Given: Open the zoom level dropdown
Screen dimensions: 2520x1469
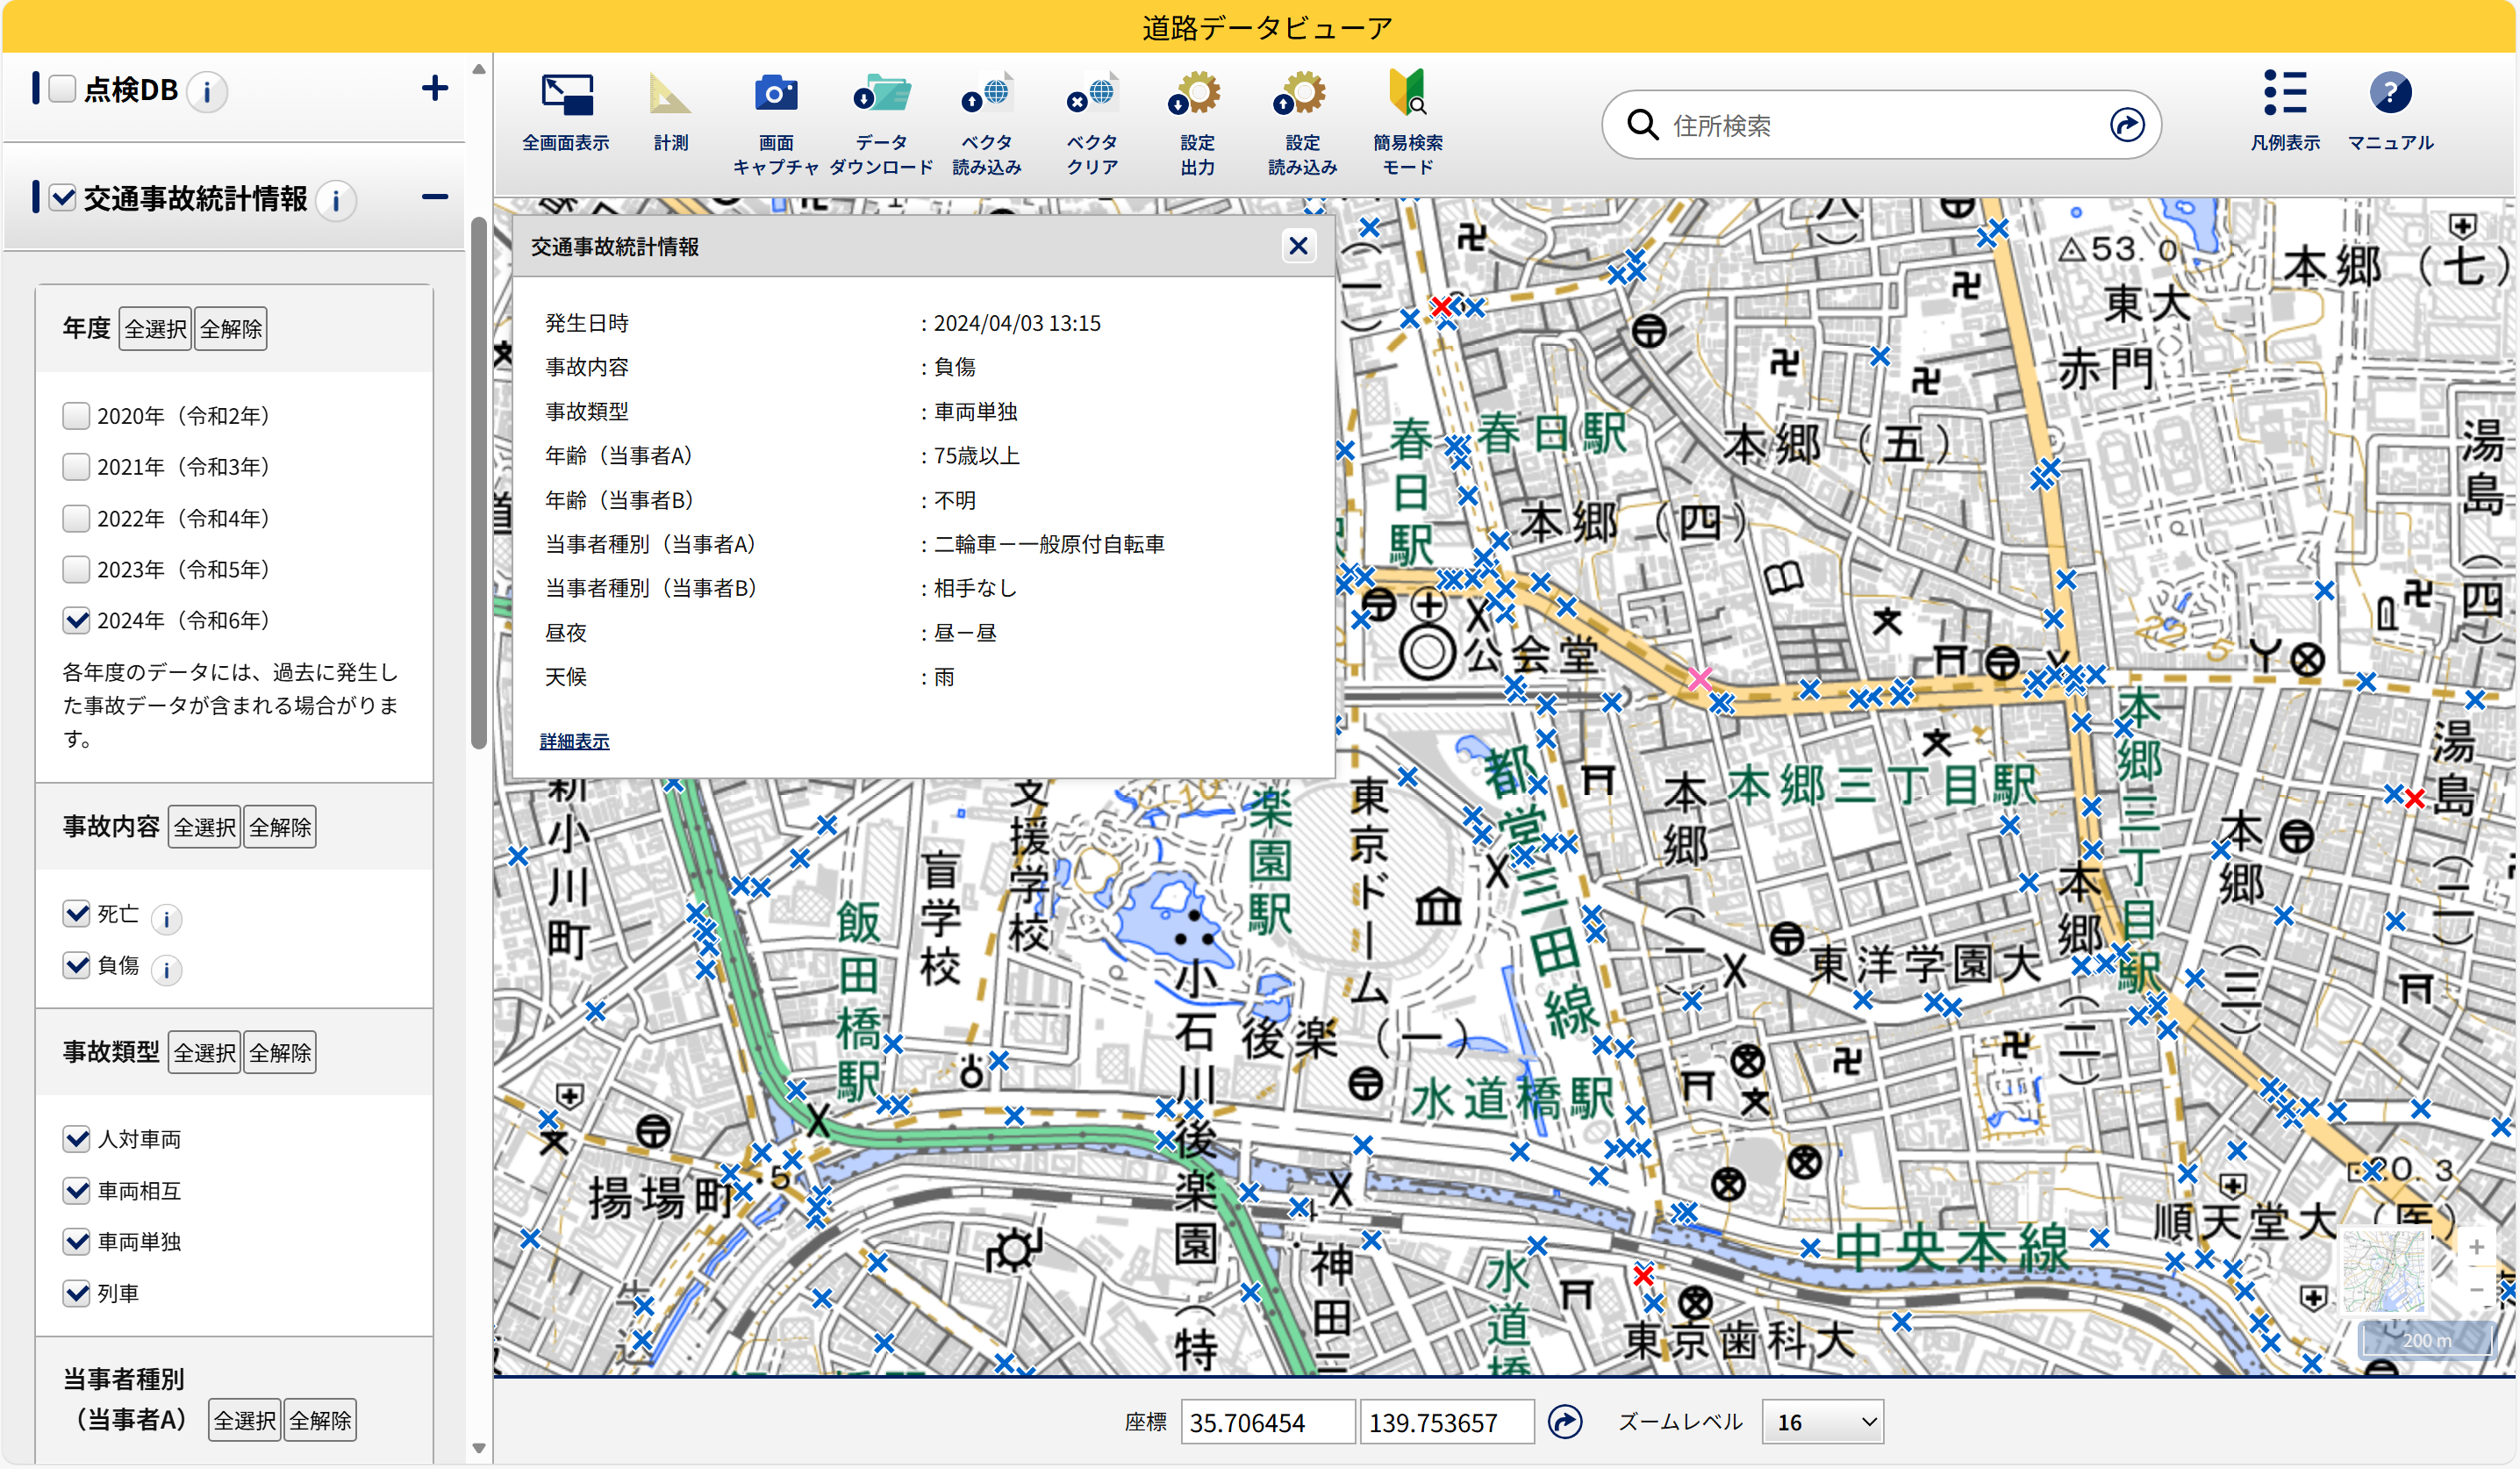Looking at the screenshot, I should (x=1822, y=1422).
